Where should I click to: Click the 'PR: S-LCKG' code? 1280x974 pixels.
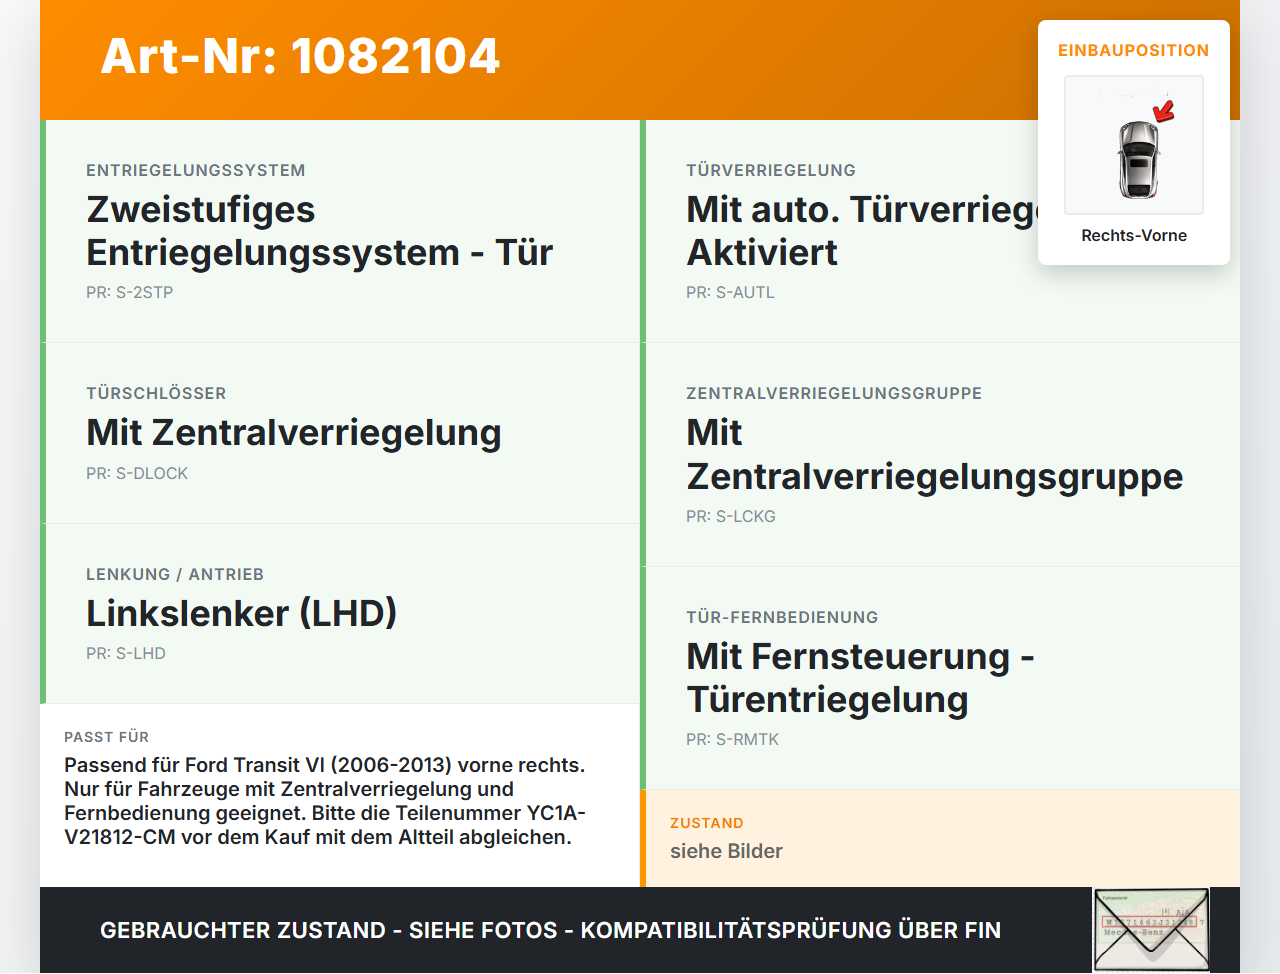pos(731,516)
